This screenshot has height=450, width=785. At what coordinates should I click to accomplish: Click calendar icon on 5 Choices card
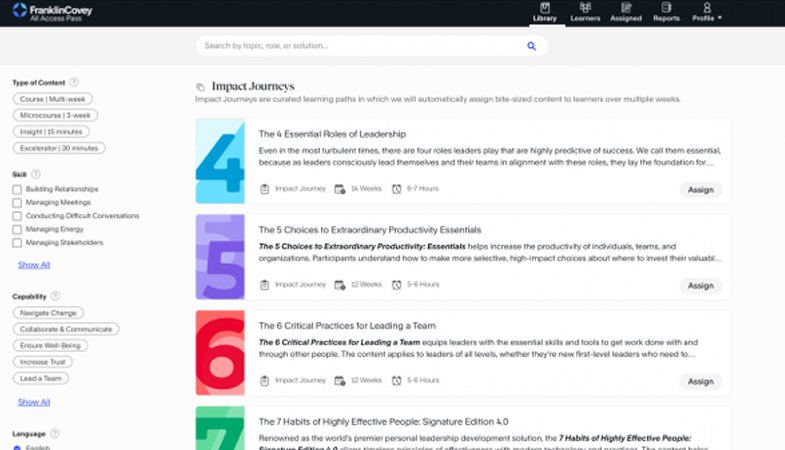click(339, 285)
